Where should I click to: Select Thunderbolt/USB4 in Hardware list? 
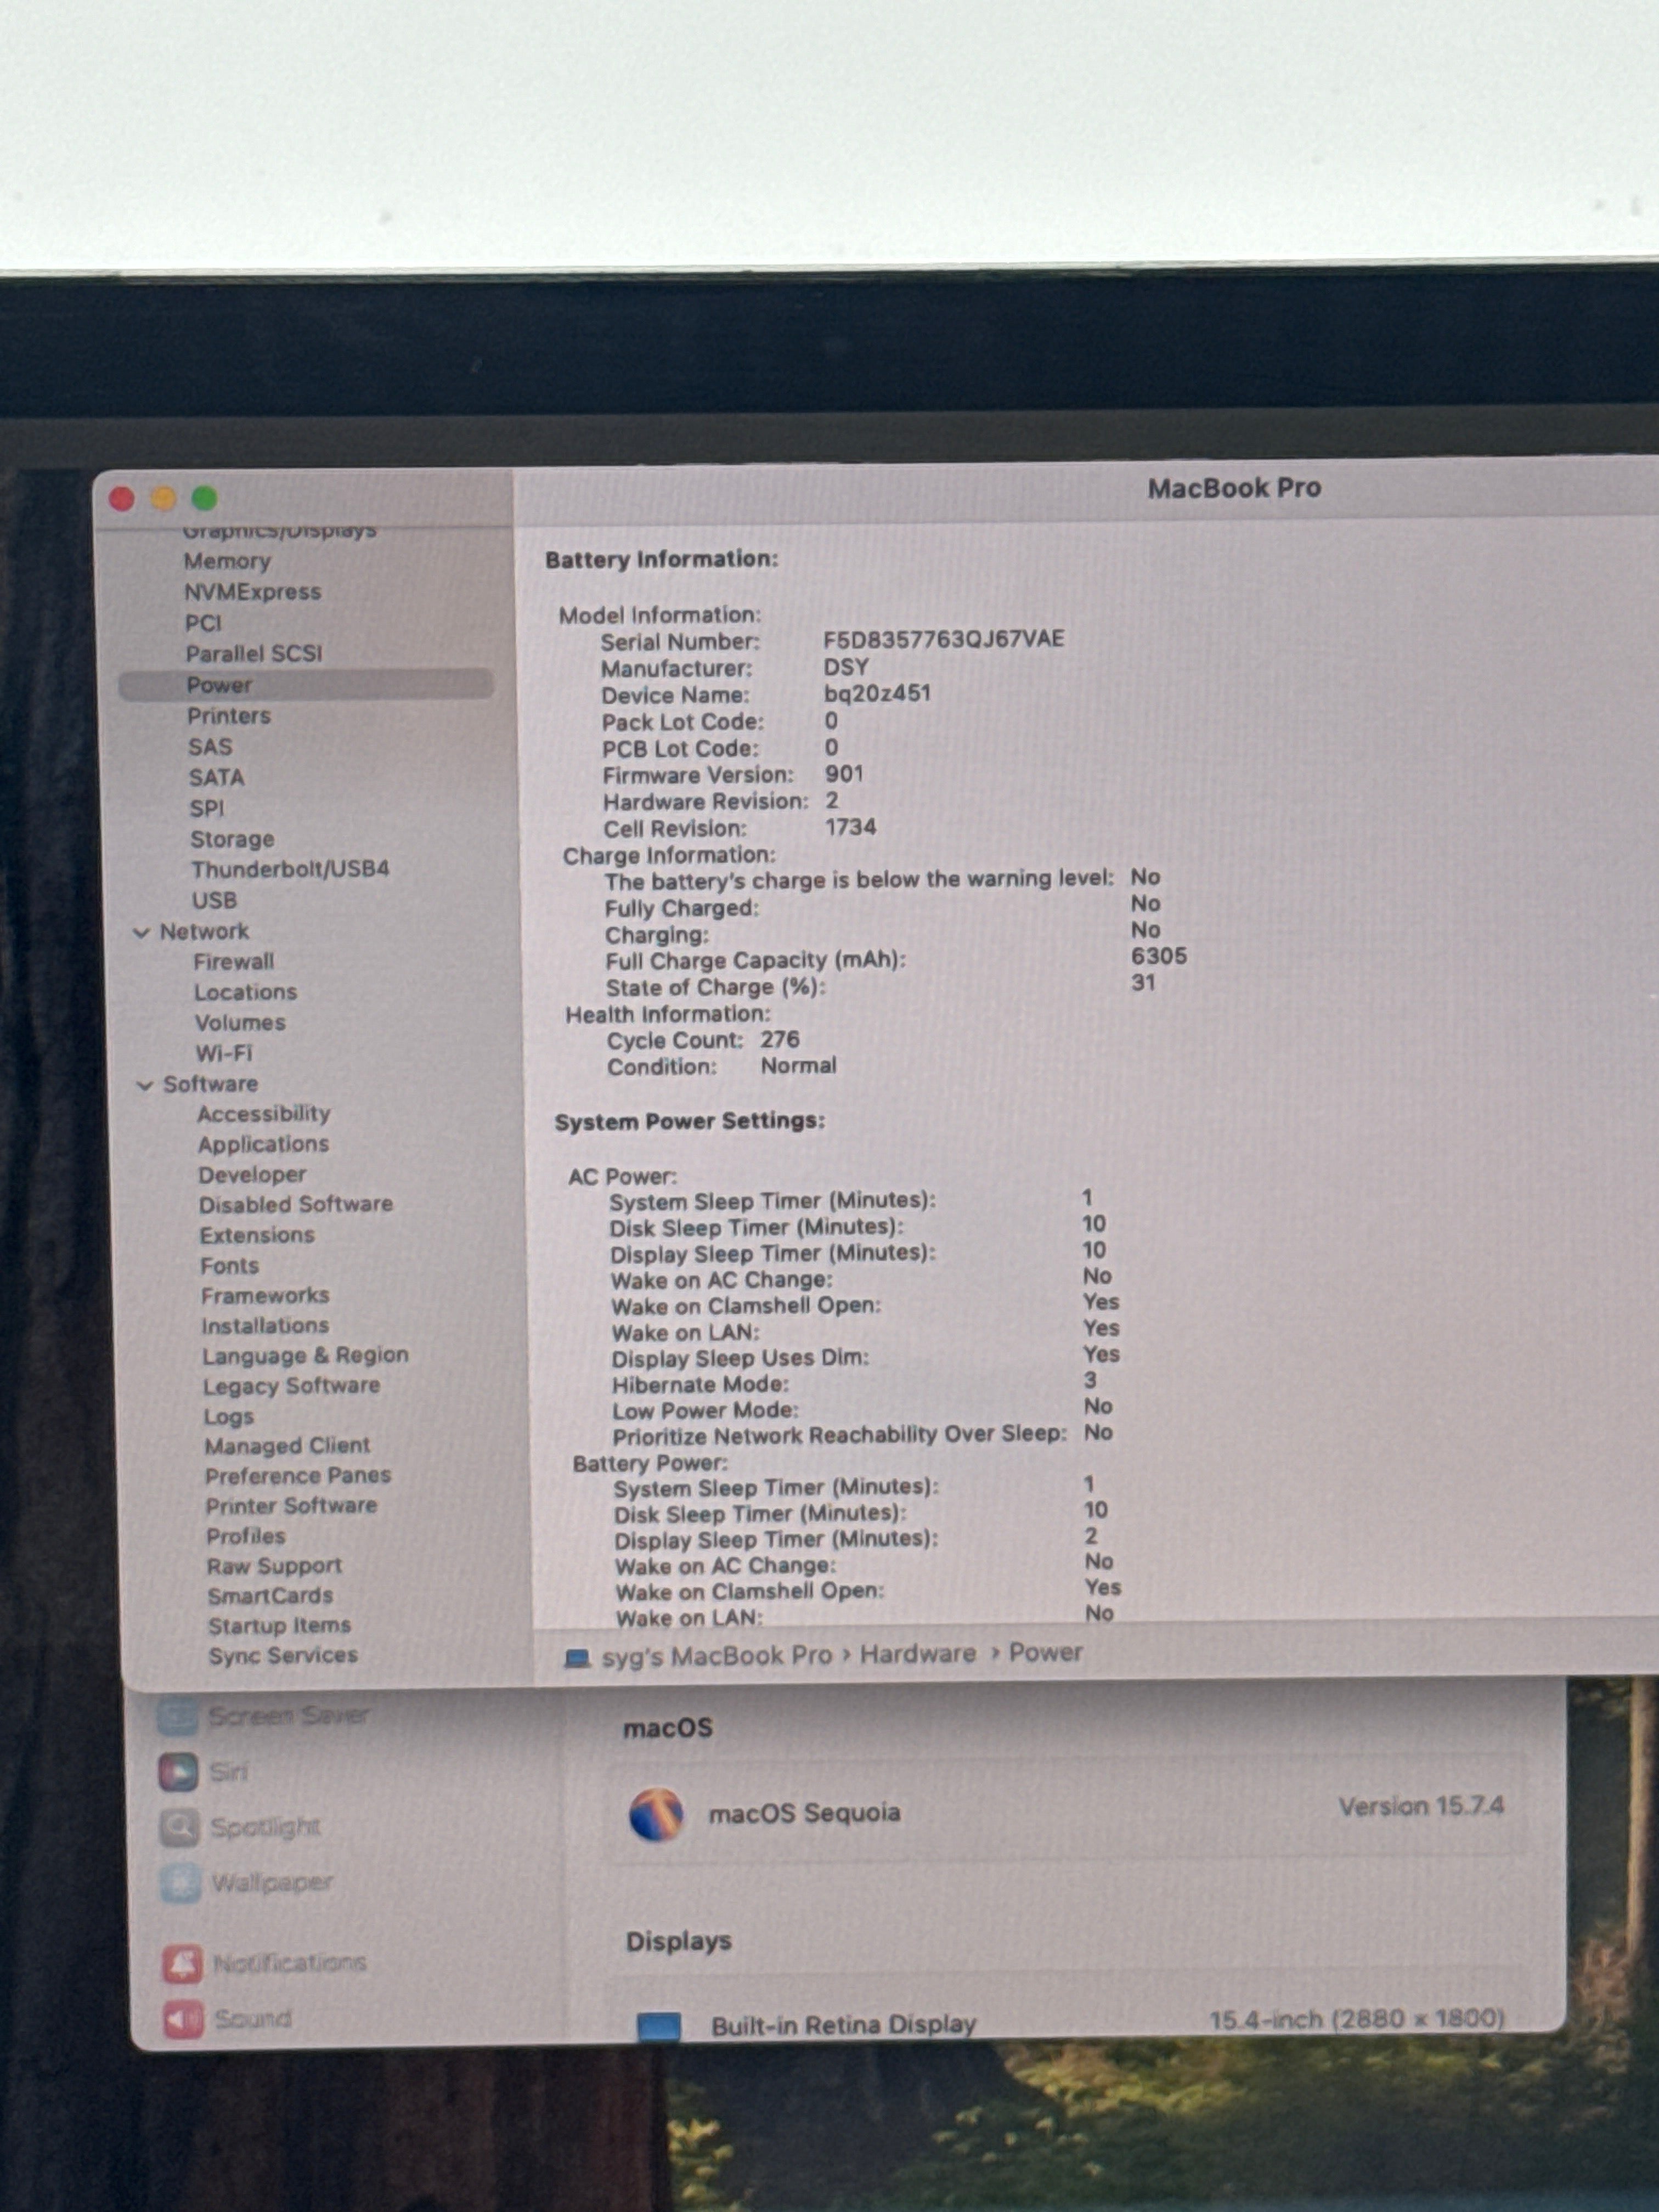pyautogui.click(x=290, y=869)
